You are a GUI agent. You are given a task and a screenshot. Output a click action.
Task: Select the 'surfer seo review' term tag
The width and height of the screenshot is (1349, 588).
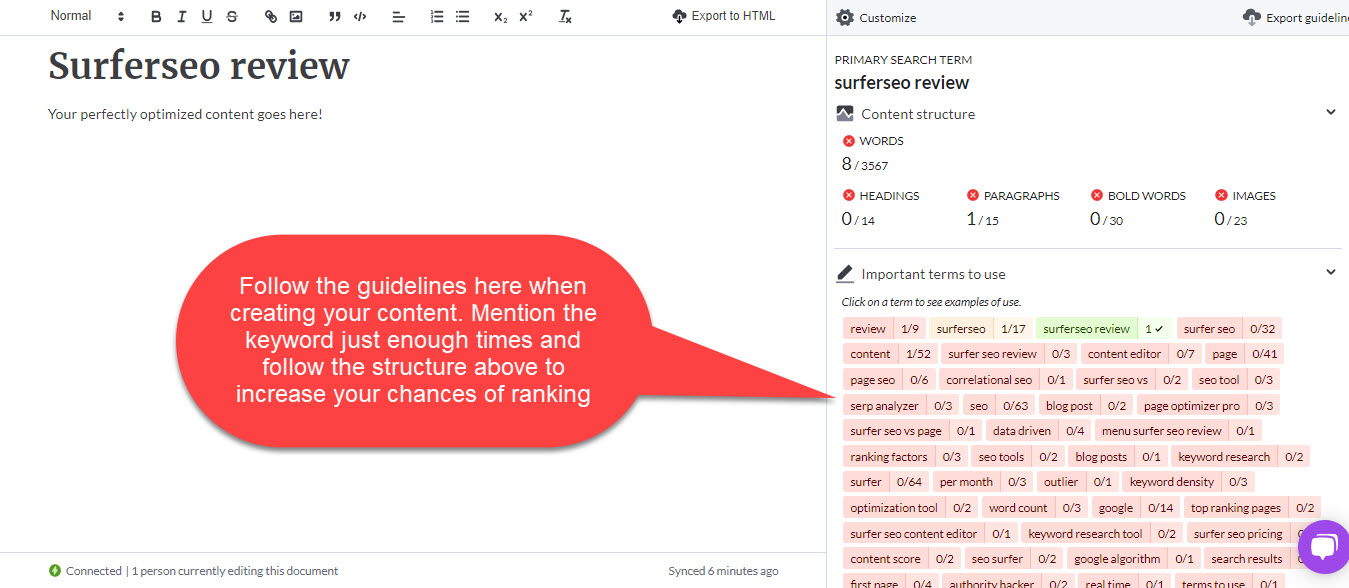pyautogui.click(x=1009, y=354)
